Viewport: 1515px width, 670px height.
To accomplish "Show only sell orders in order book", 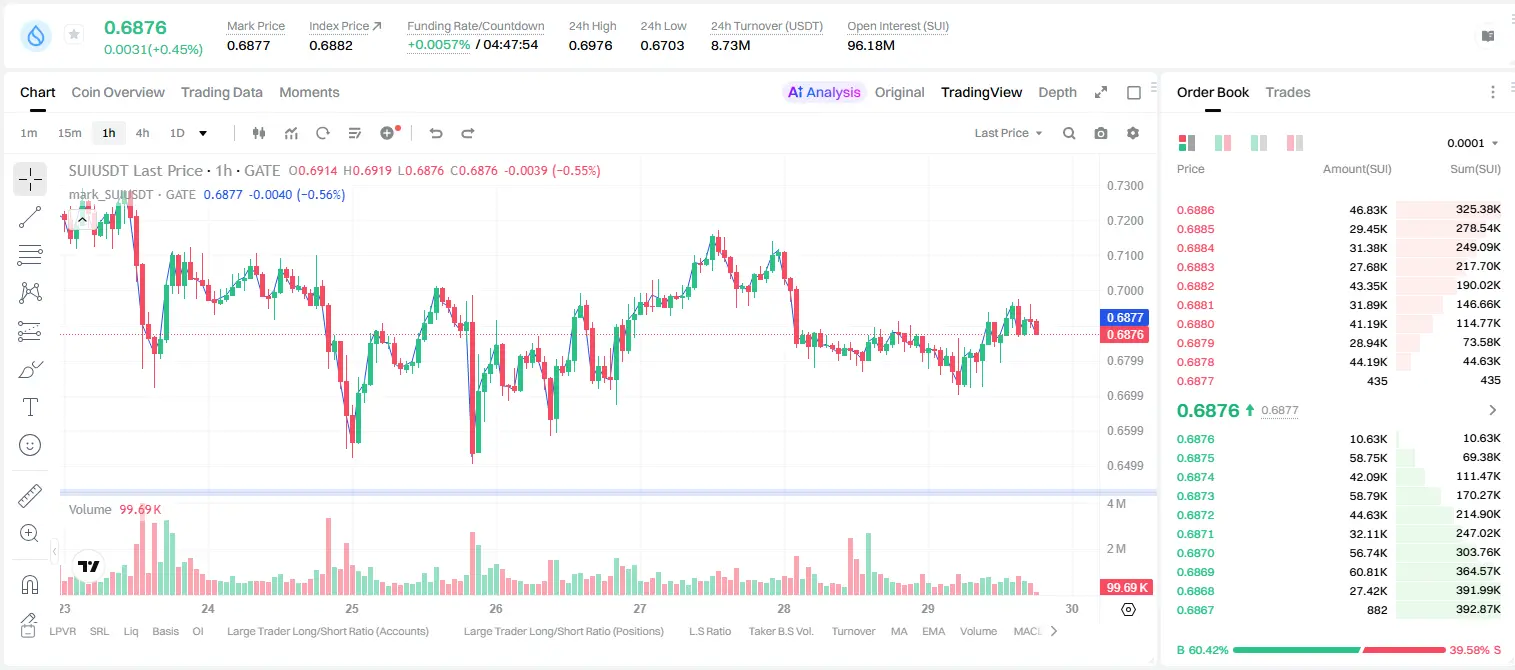I will pos(1294,143).
